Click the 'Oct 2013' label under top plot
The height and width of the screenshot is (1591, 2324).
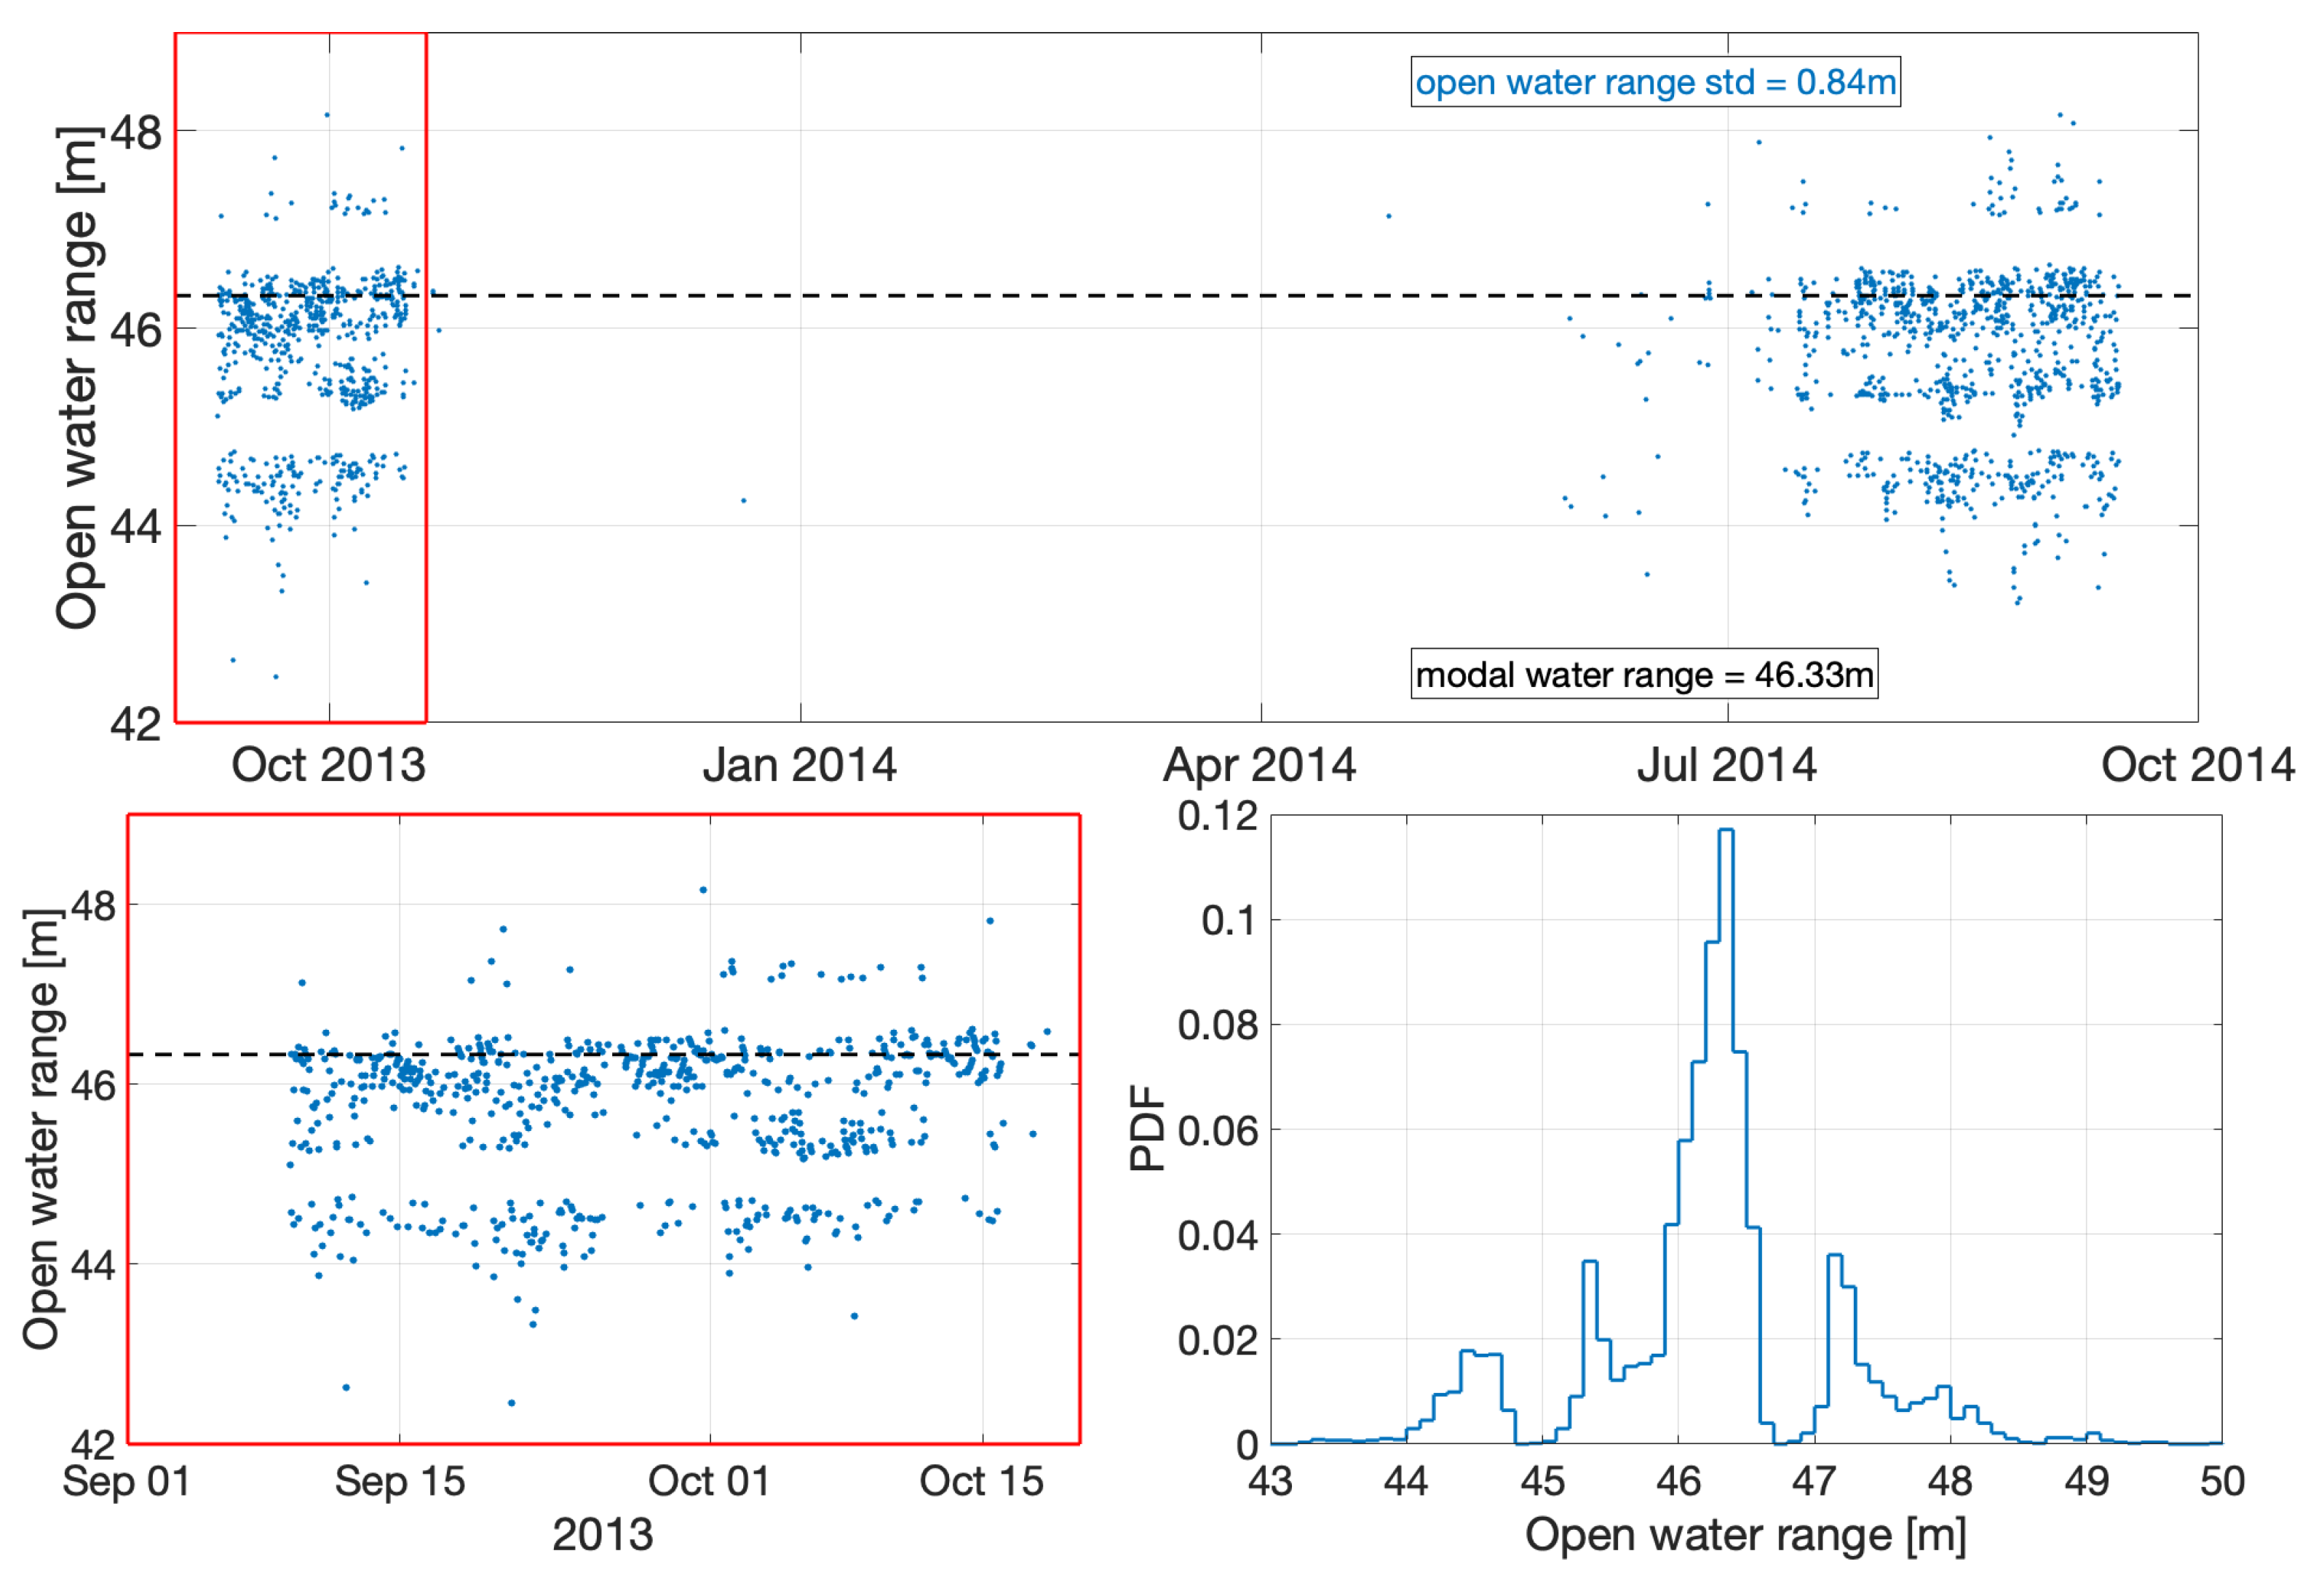(x=329, y=765)
